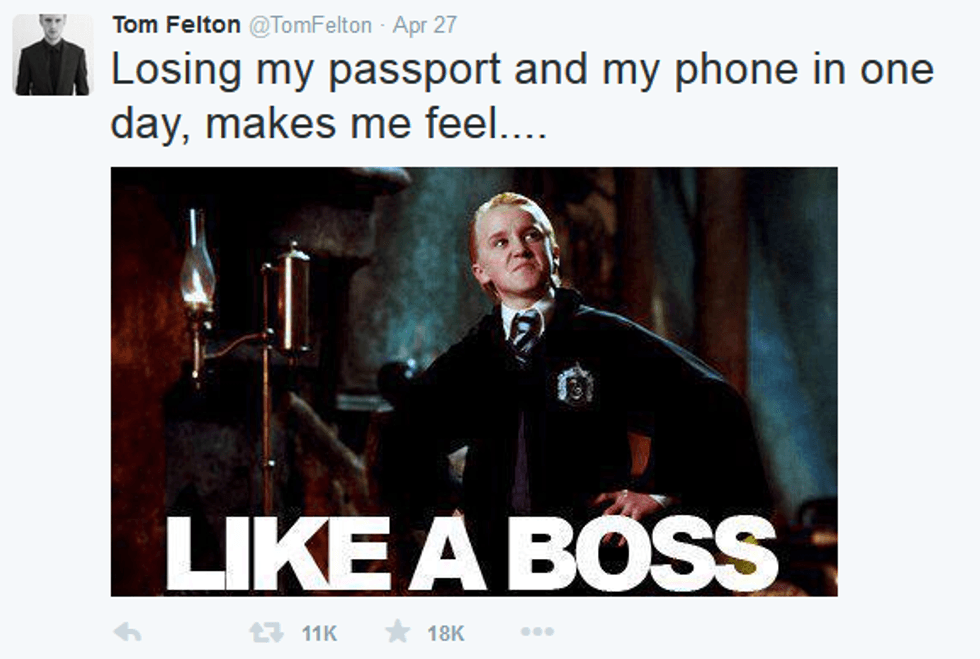
Task: Click the 11K retweet count
Action: coord(319,633)
